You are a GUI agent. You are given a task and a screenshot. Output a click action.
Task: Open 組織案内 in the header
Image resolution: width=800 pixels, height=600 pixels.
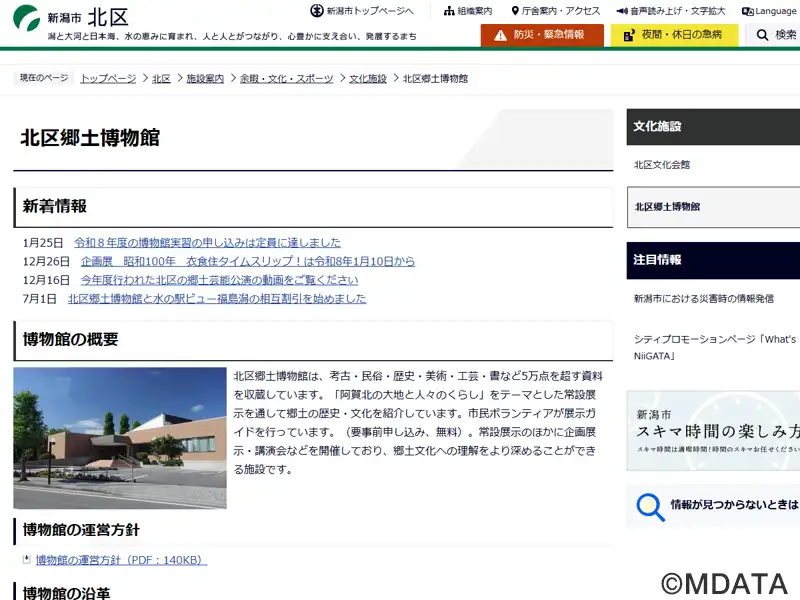[x=468, y=11]
